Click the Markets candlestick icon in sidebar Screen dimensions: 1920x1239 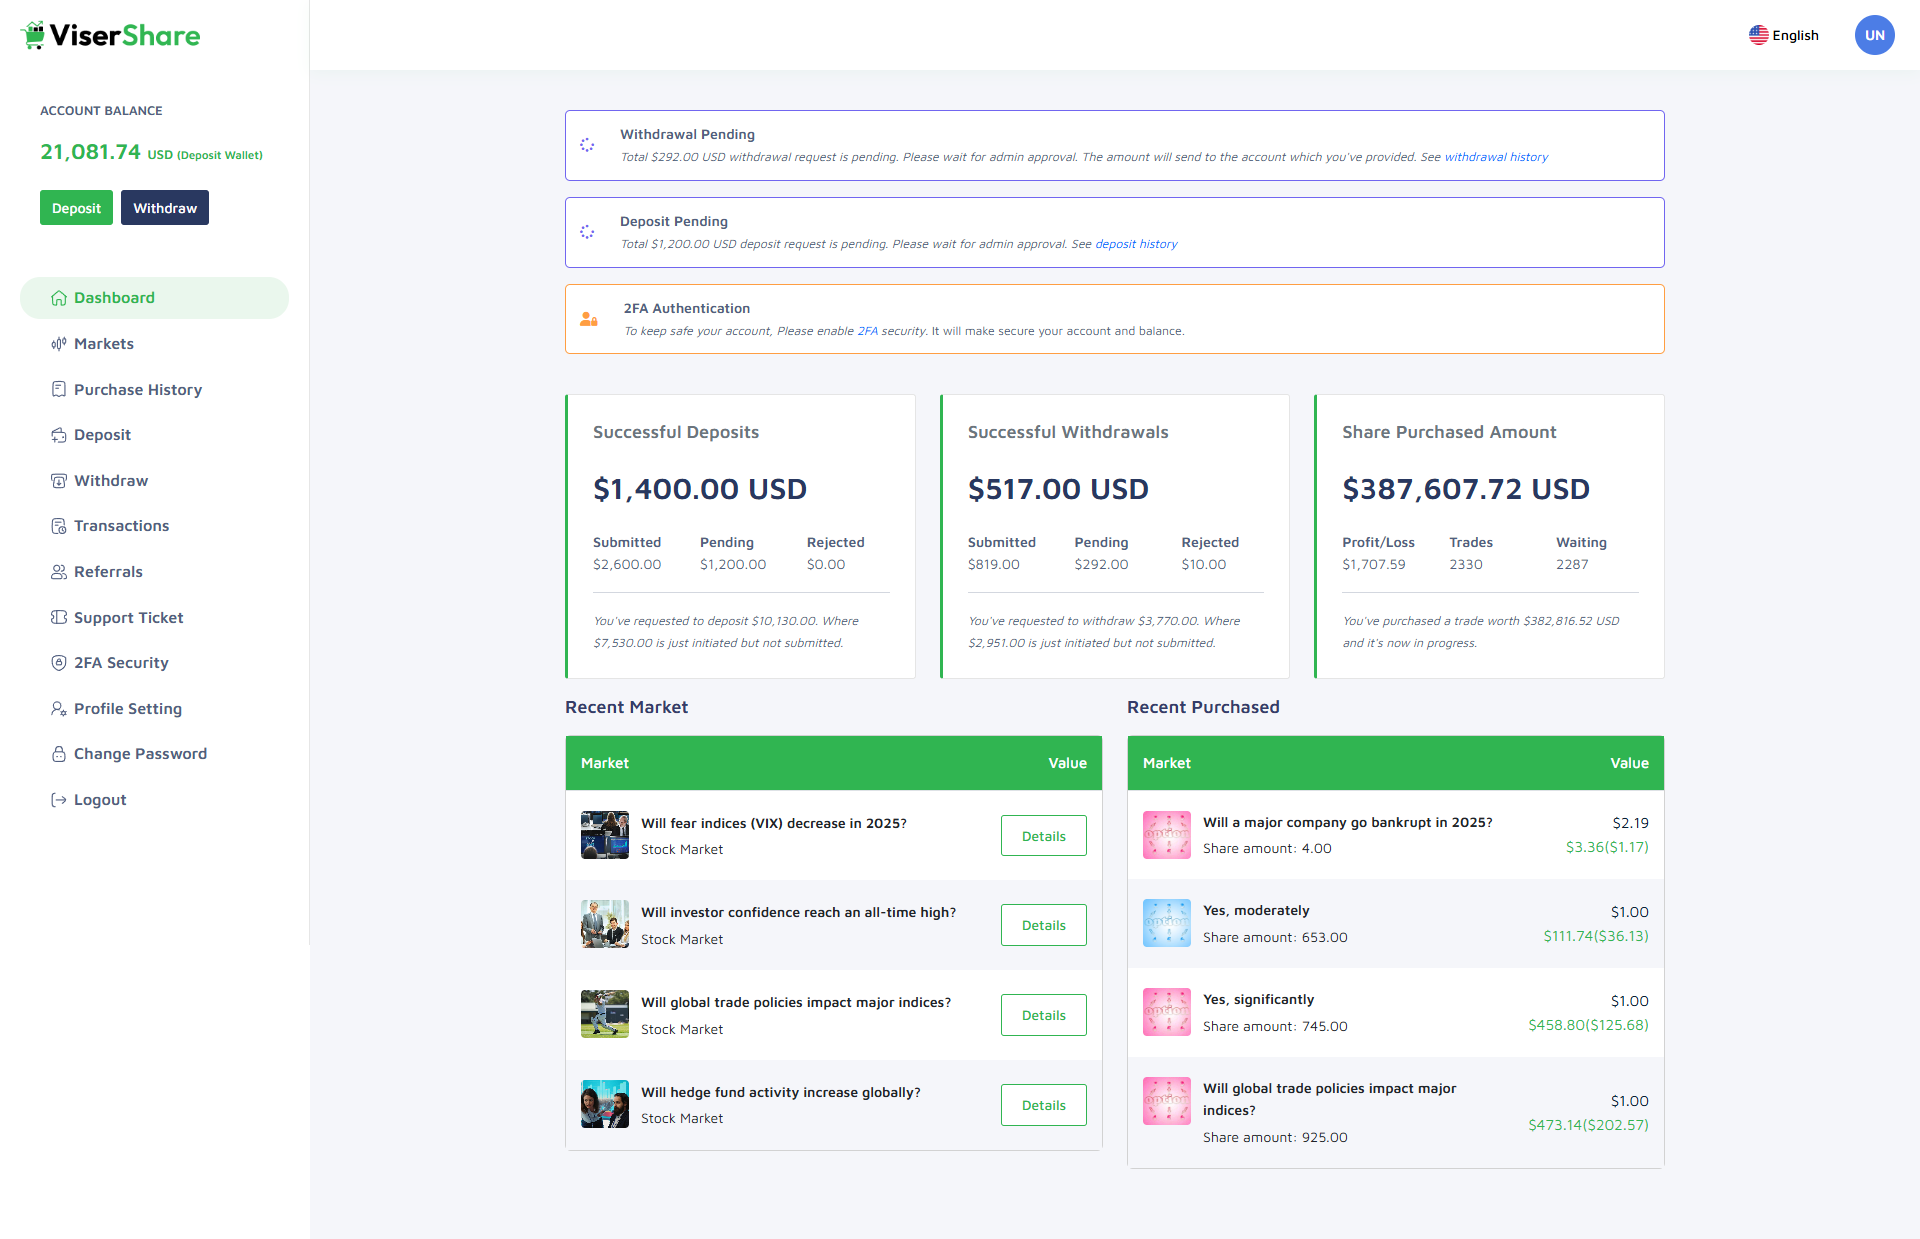pyautogui.click(x=59, y=344)
